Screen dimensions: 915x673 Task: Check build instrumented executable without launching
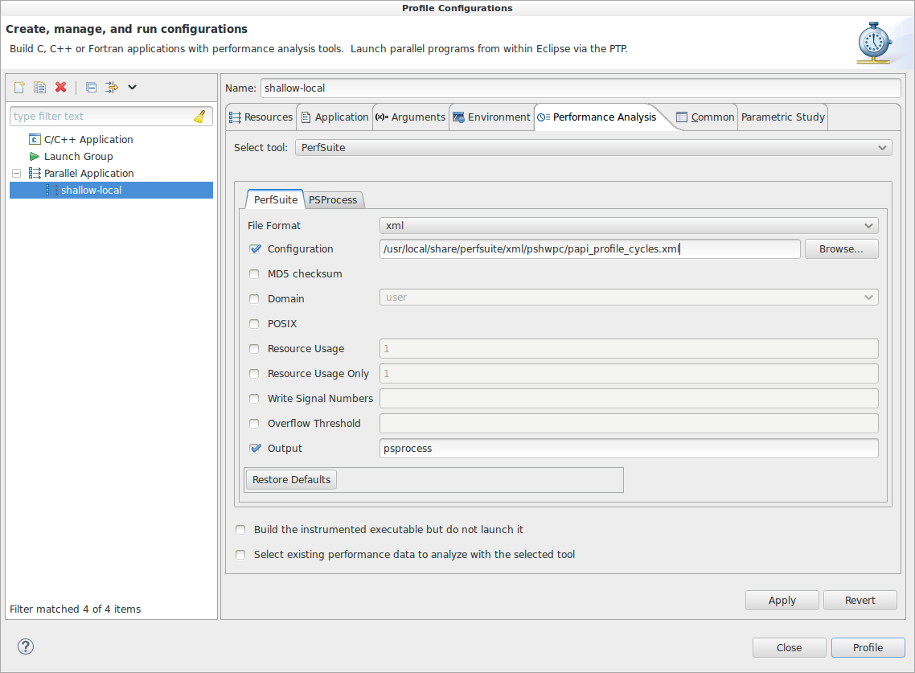coord(240,530)
